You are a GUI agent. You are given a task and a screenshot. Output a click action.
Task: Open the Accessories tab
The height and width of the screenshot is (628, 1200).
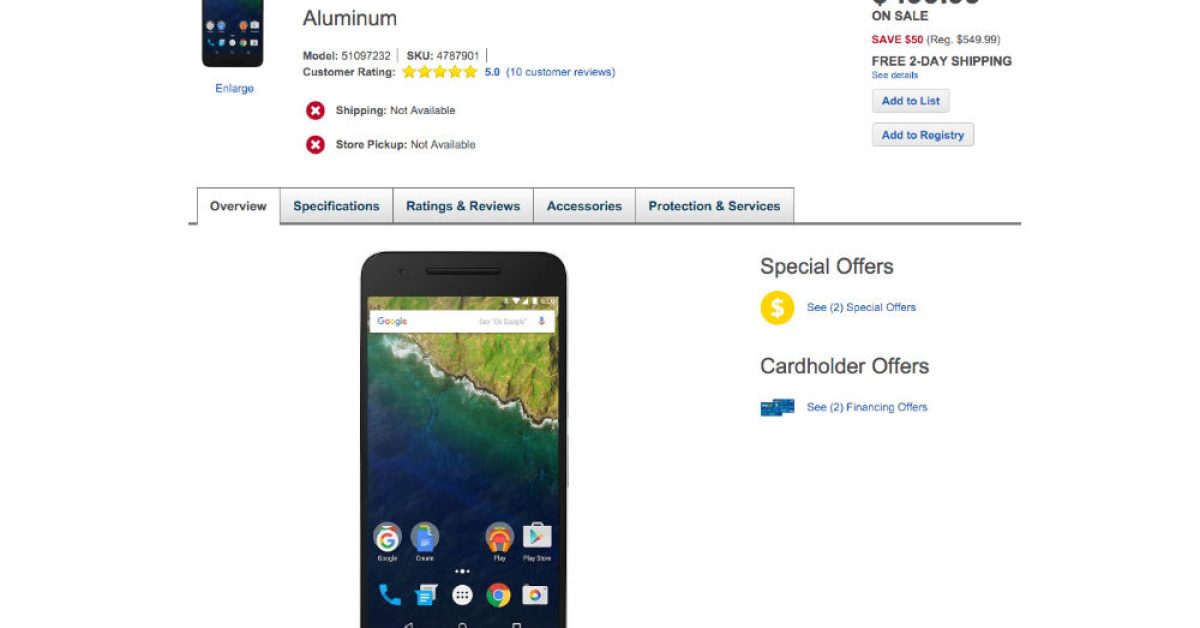pyautogui.click(x=584, y=206)
